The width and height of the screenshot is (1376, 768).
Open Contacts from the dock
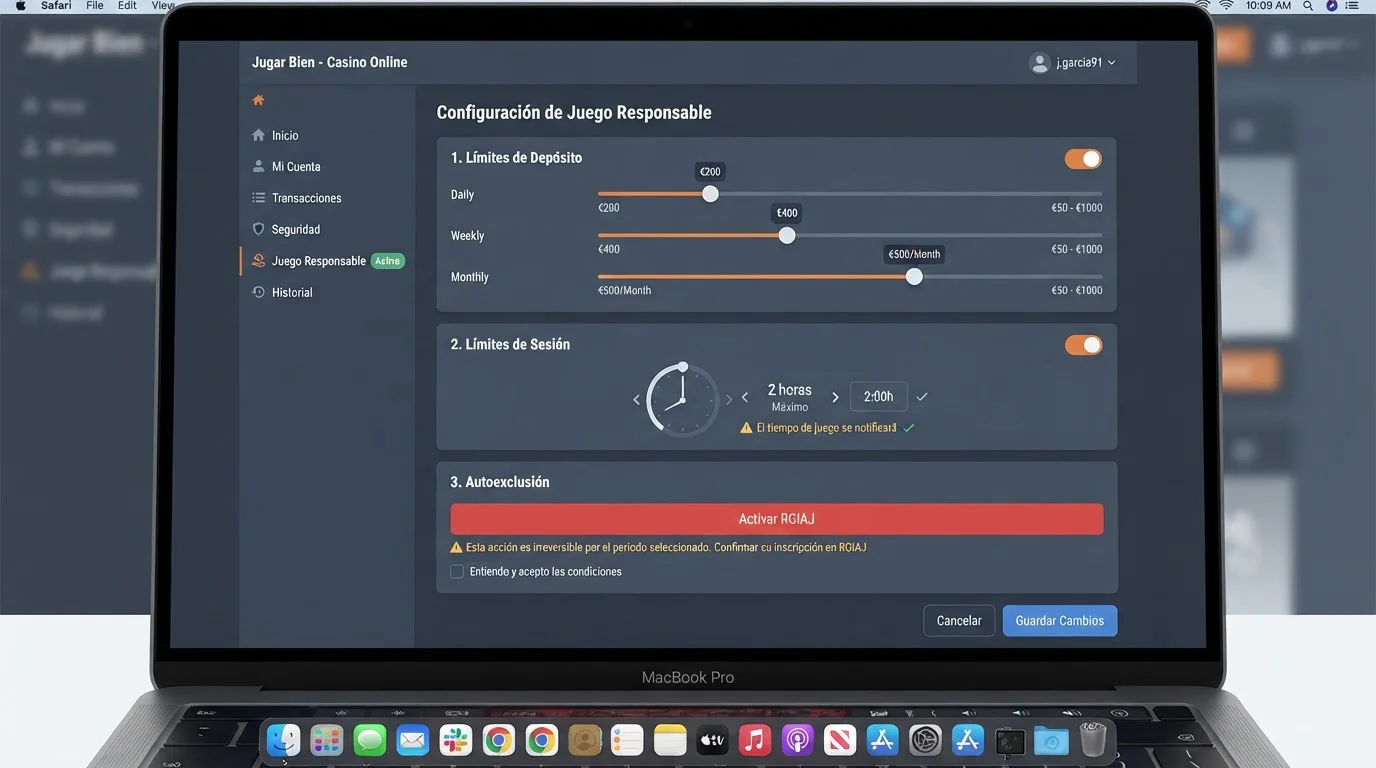[585, 740]
